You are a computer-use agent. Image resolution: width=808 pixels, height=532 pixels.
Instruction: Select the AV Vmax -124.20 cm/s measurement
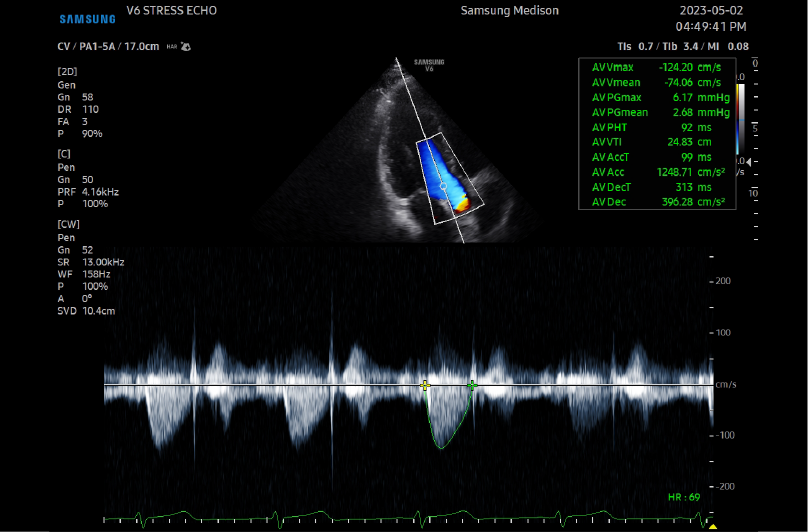click(656, 68)
